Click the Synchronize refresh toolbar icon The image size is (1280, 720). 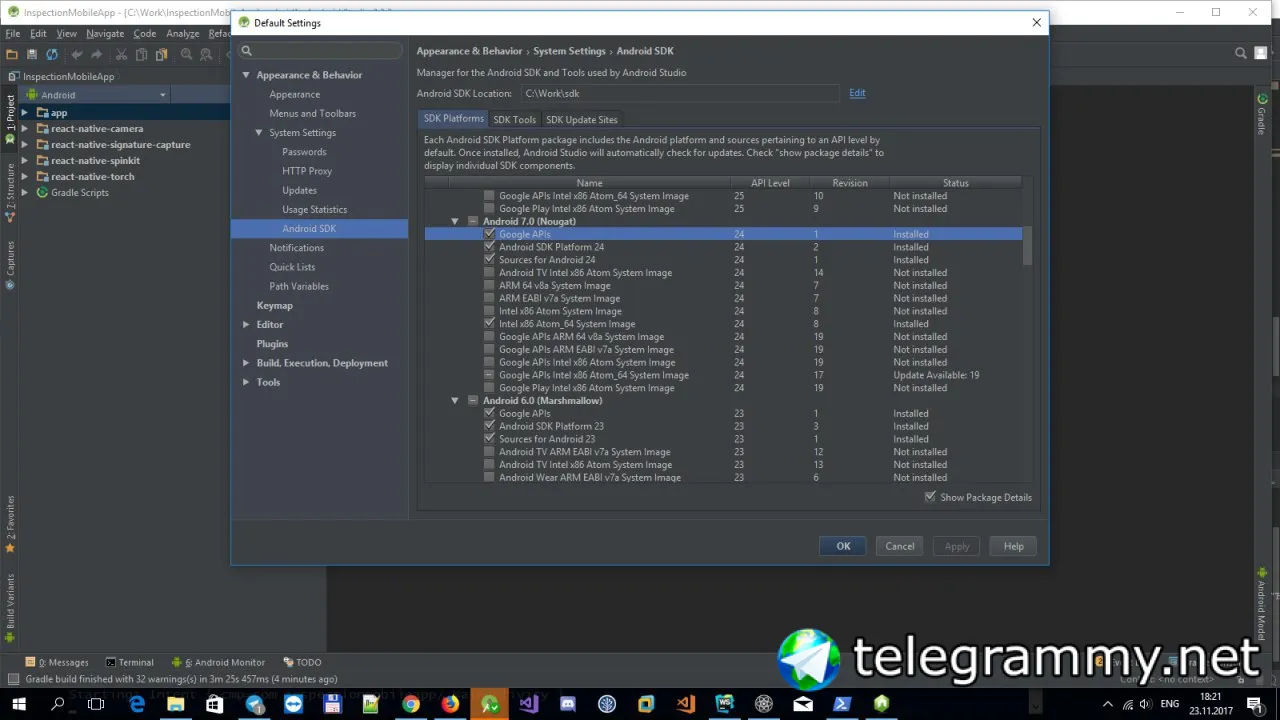52,54
